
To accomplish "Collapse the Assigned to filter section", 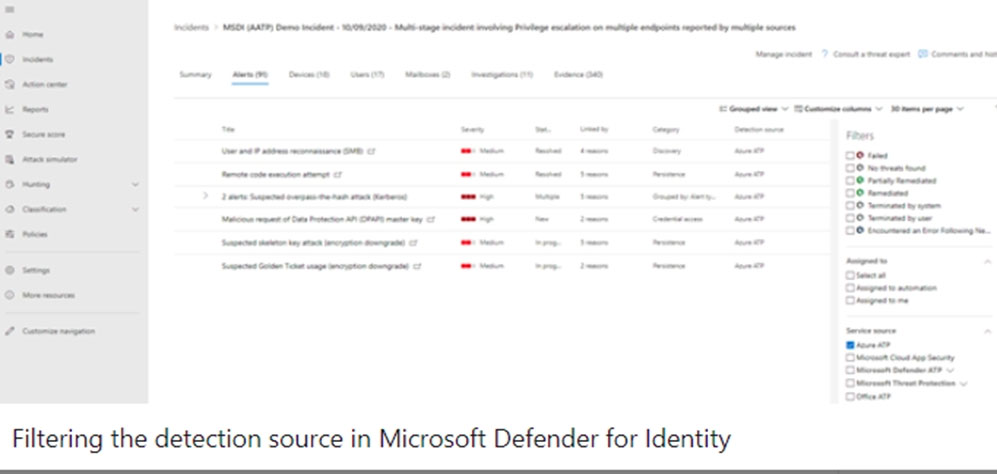I will 987,261.
